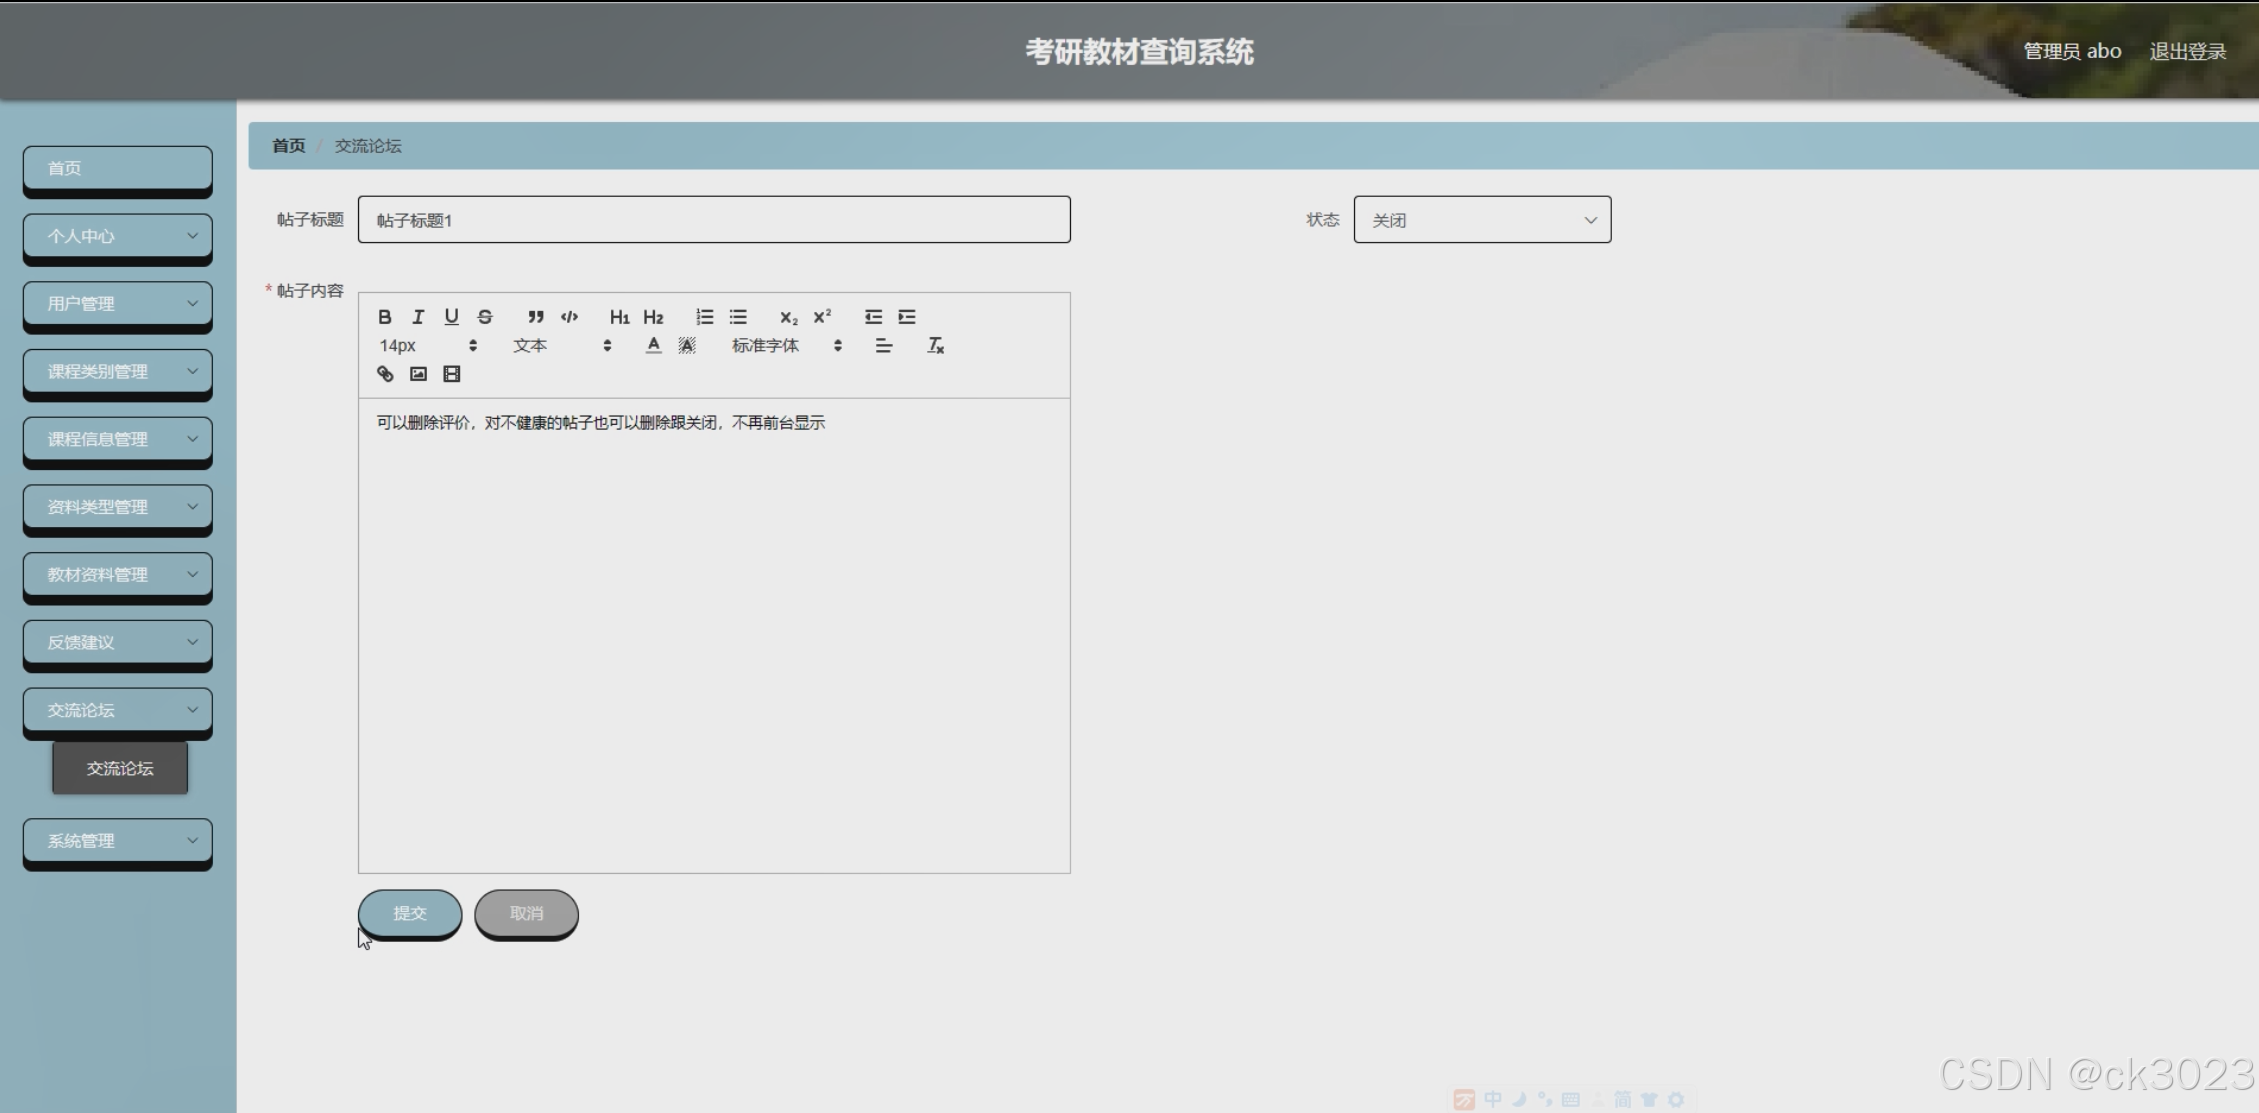Open the 状态 dropdown showing 关闭
The image size is (2259, 1113).
1482,220
